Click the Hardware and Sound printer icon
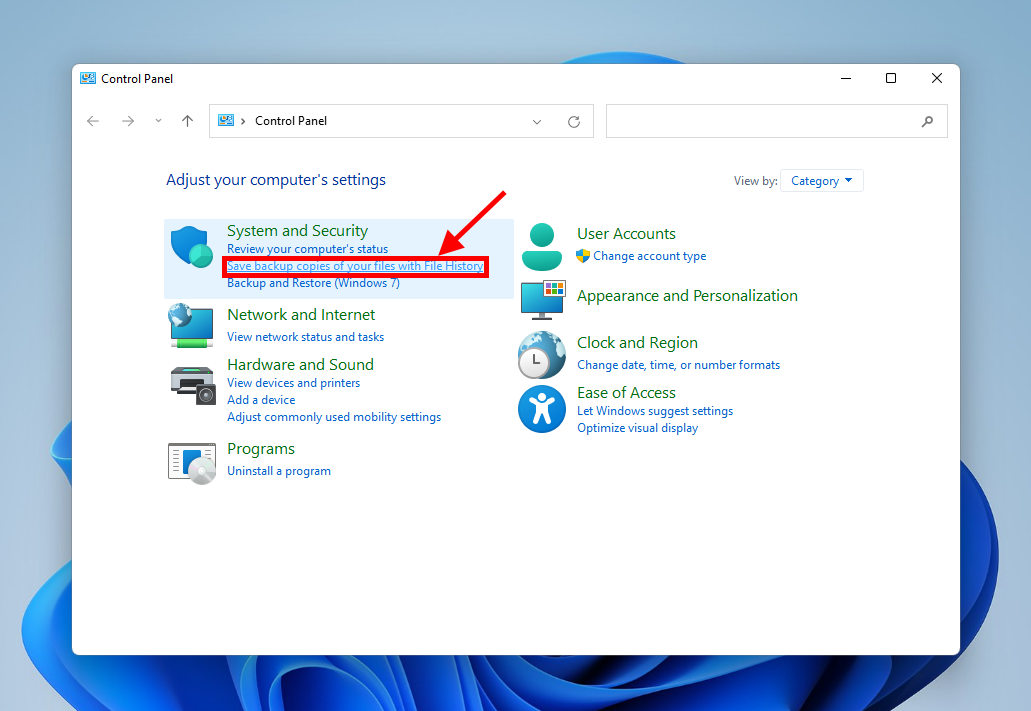 coord(193,385)
